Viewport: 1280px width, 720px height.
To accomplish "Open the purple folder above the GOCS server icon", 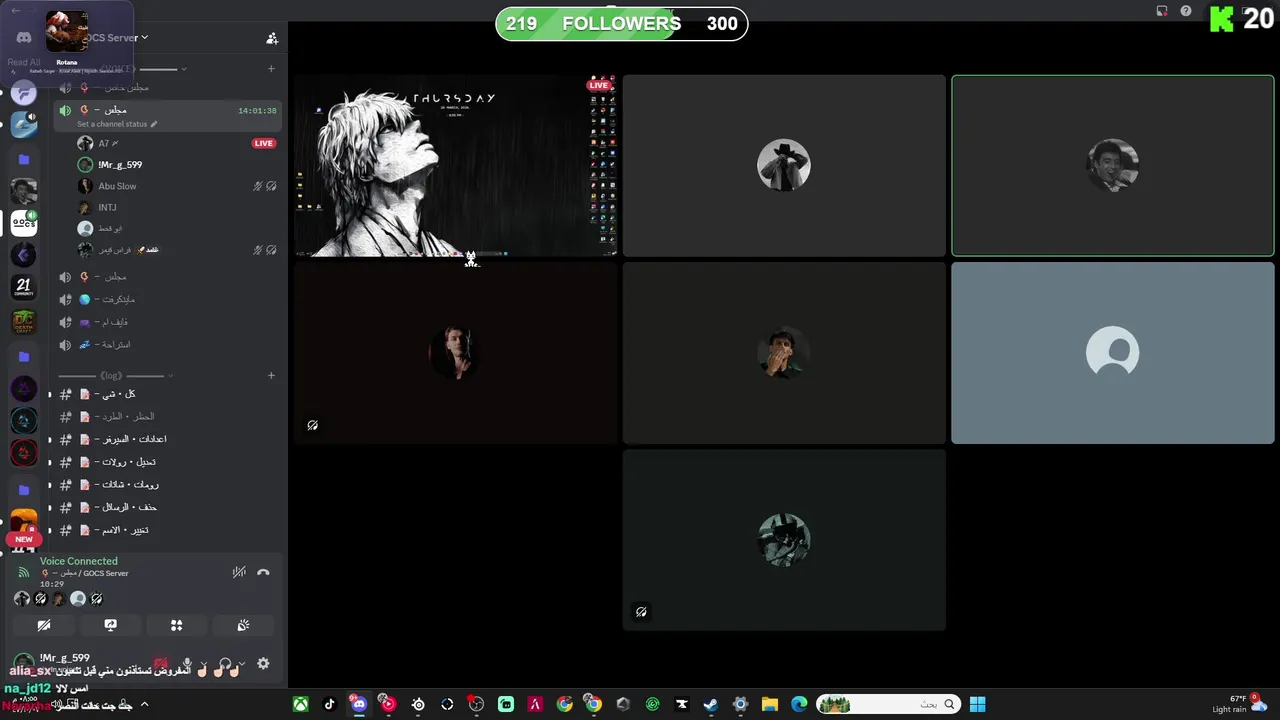I will coord(24,159).
